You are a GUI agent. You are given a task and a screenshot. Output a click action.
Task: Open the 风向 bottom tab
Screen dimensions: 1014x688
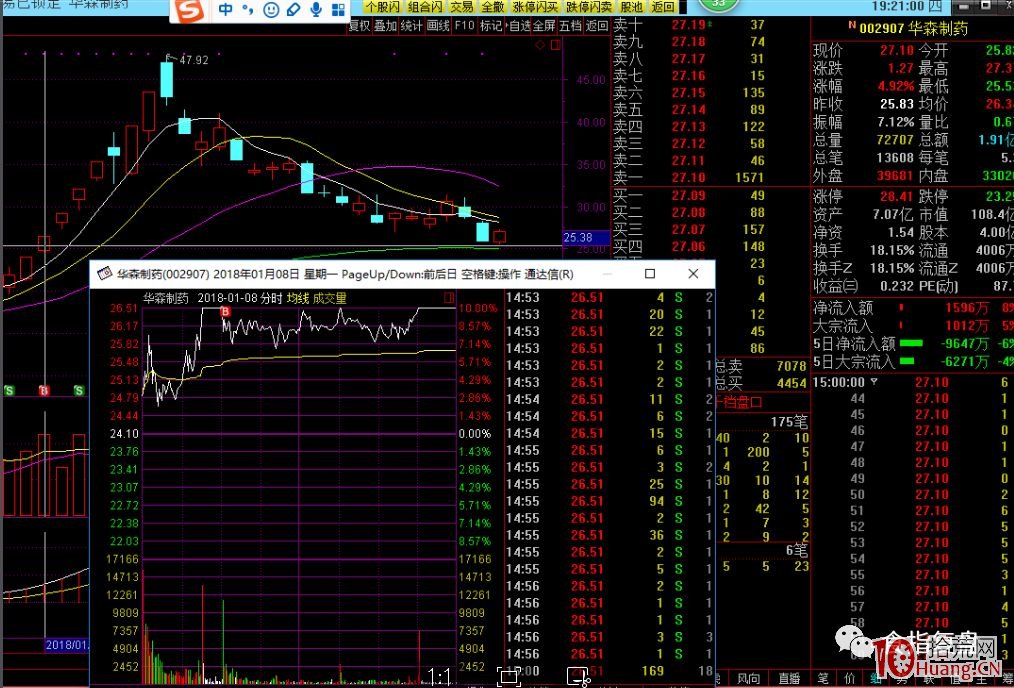pyautogui.click(x=748, y=680)
